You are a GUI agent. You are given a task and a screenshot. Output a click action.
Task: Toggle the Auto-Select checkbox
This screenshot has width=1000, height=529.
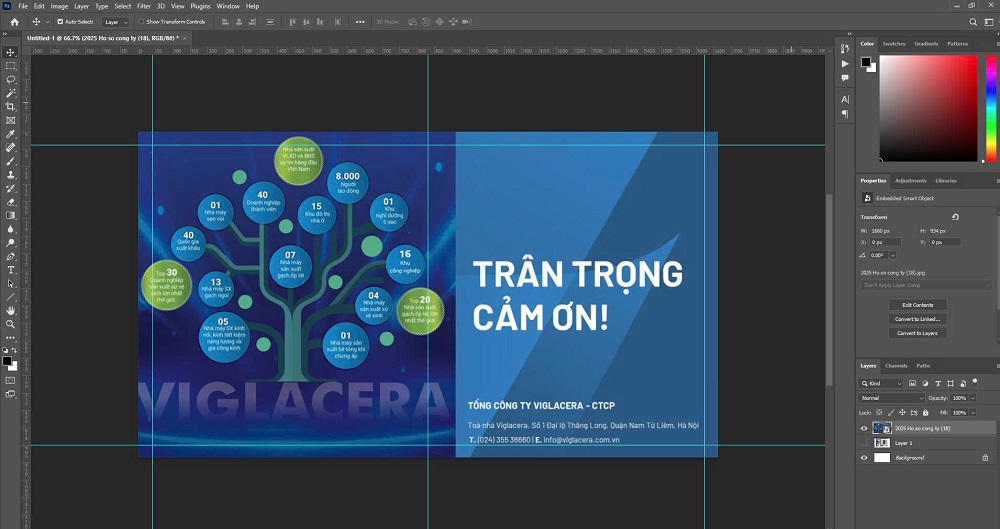61,22
